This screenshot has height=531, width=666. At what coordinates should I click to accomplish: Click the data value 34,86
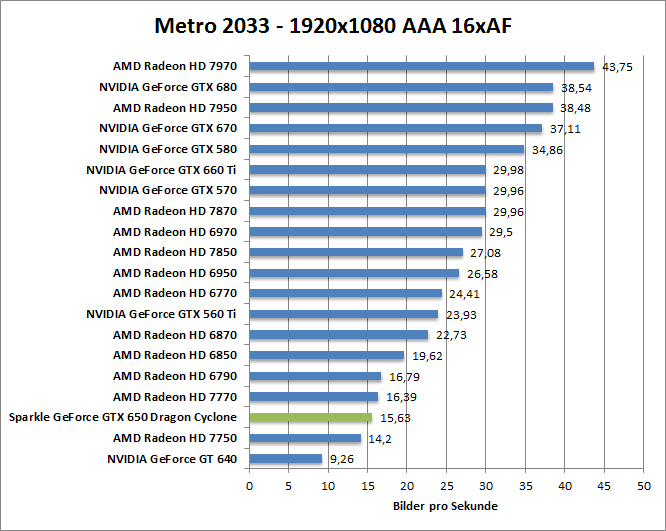click(547, 150)
